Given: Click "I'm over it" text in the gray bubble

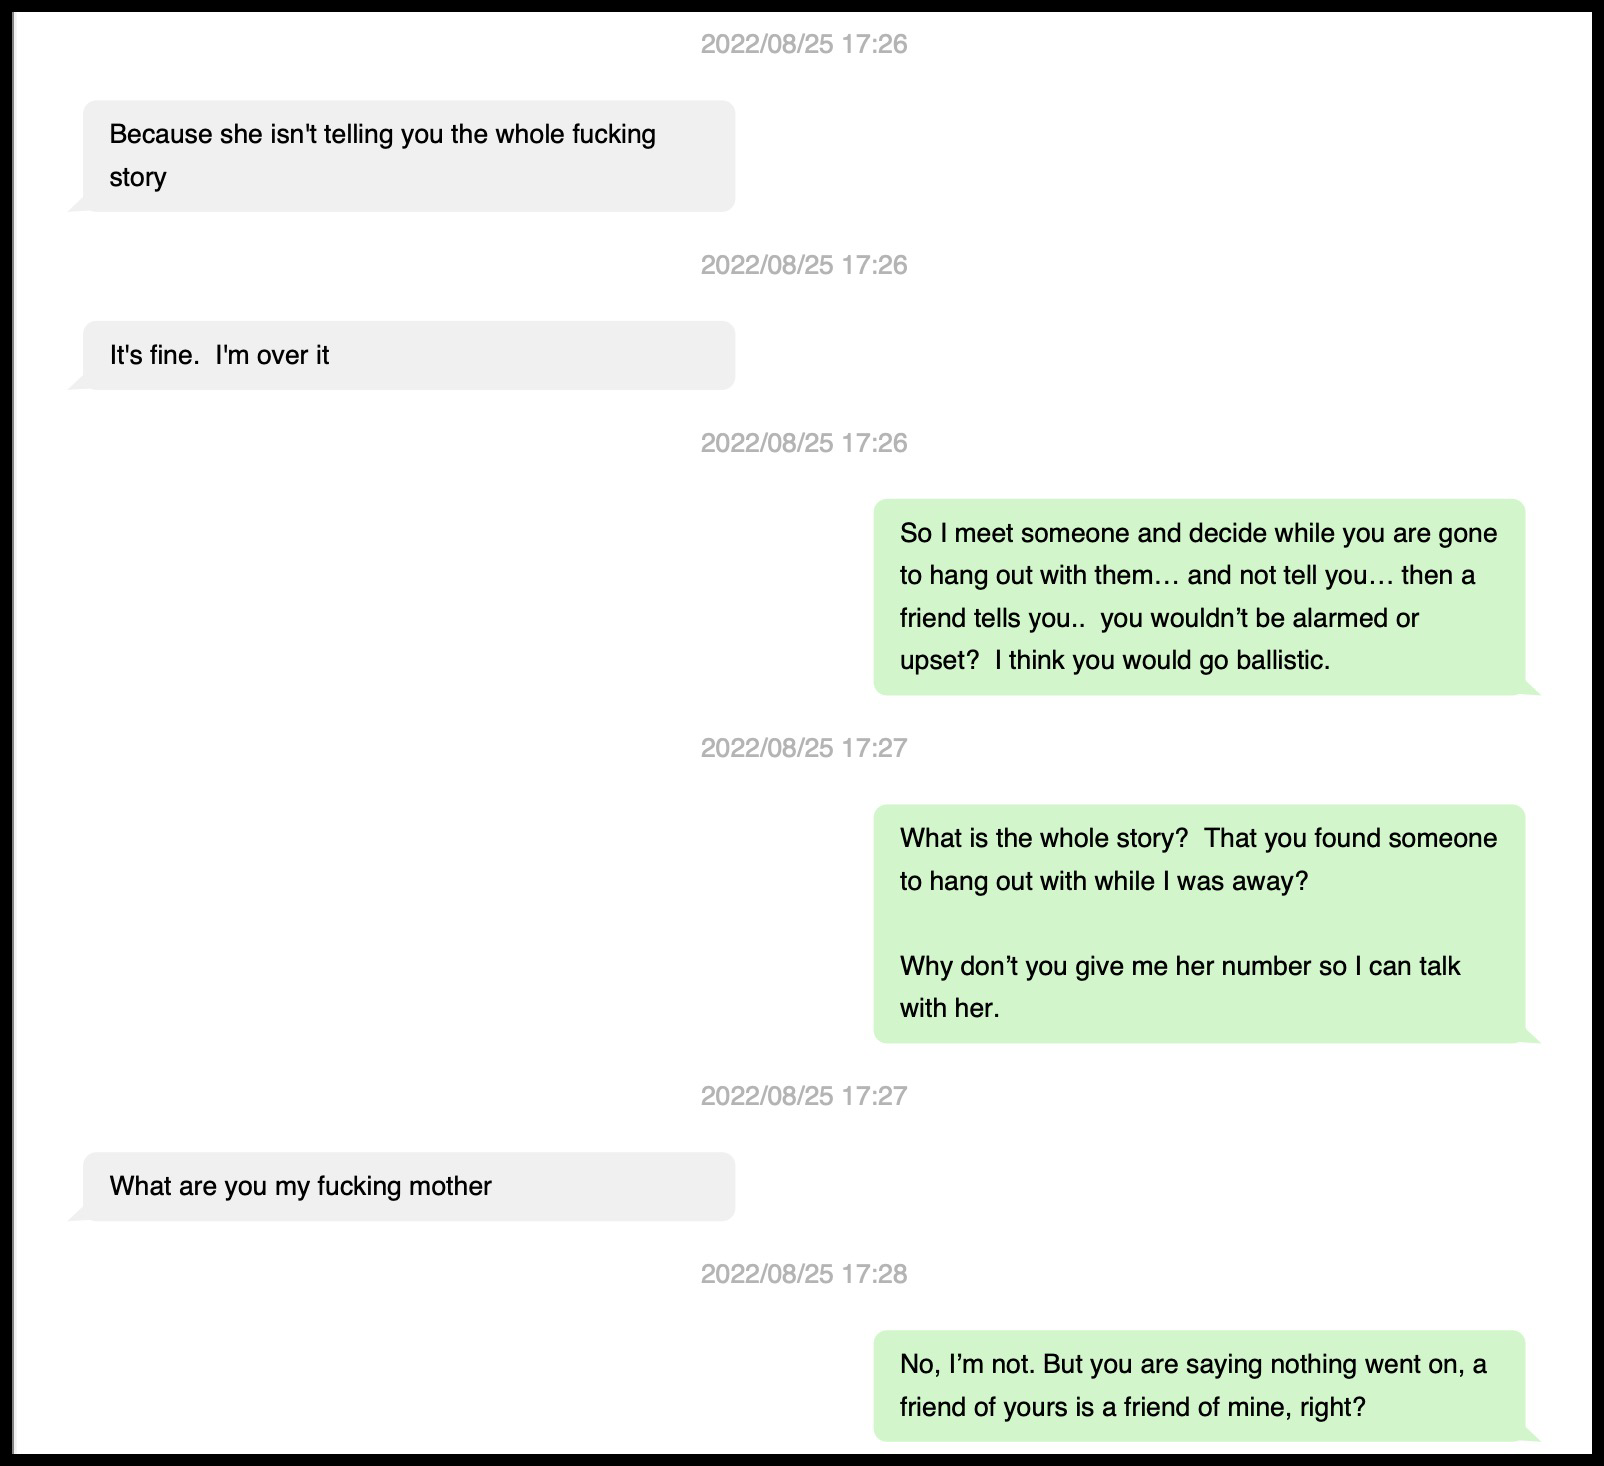Looking at the screenshot, I should [x=272, y=355].
